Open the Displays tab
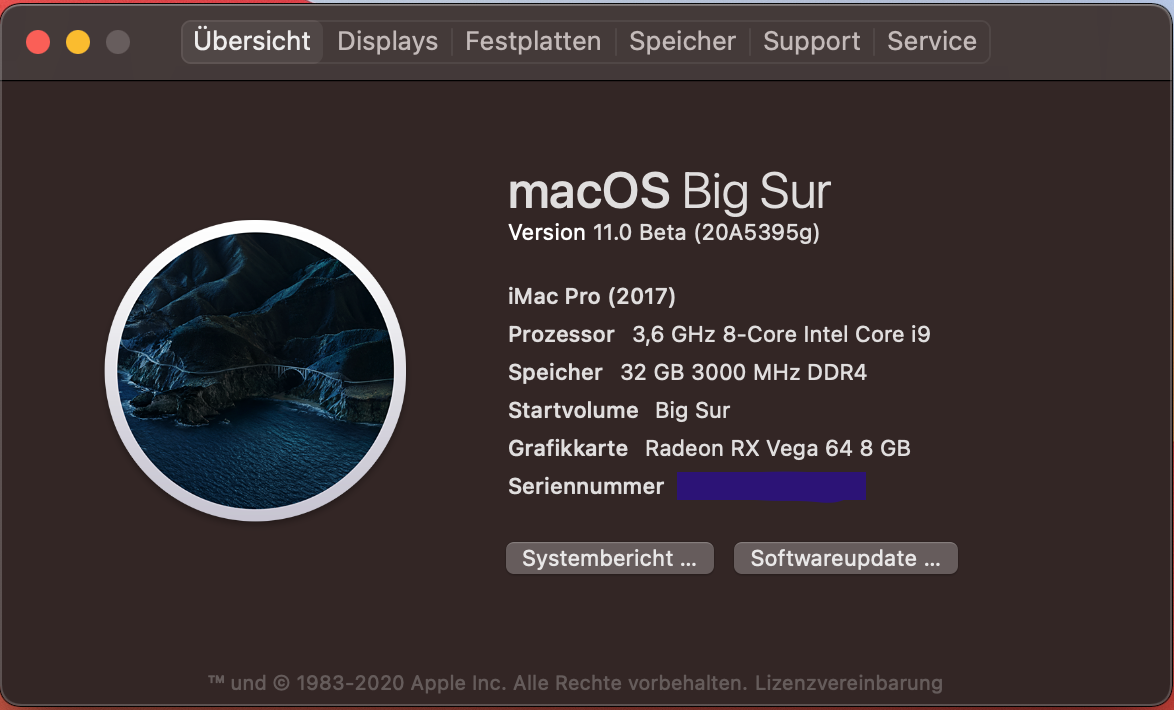Screen dimensions: 1174x710 pyautogui.click(x=387, y=42)
